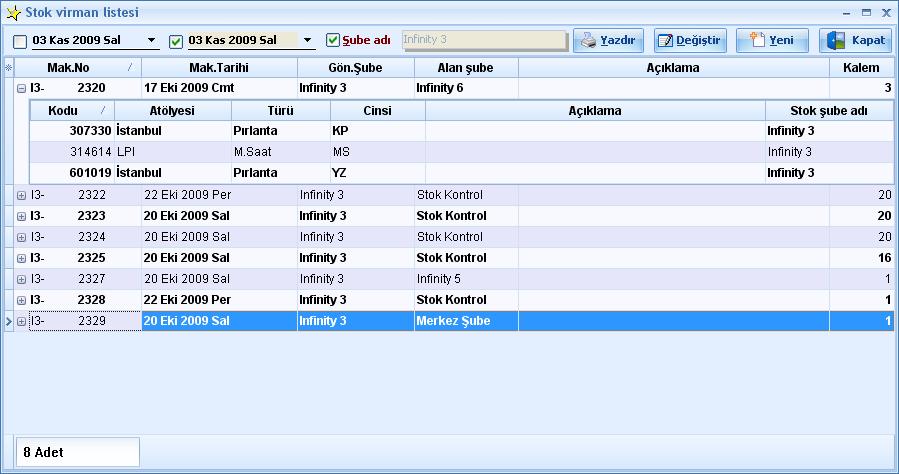Click the Yeni new record button
This screenshot has width=899, height=474.
[x=772, y=41]
